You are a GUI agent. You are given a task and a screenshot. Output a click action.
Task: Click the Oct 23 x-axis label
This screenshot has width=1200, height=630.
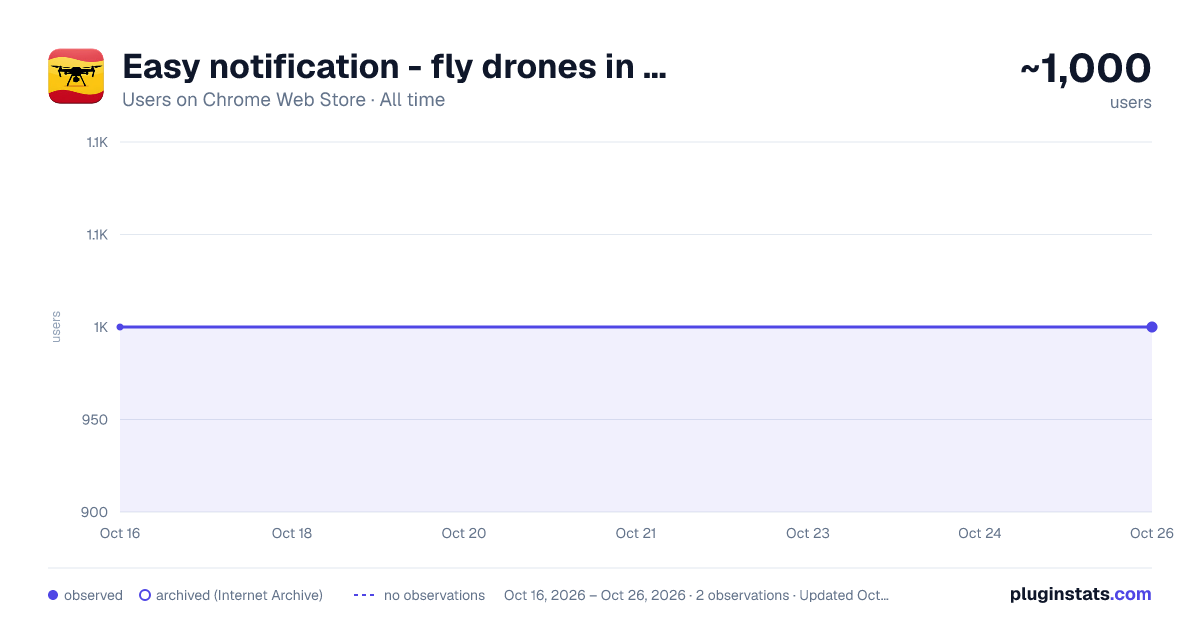[x=808, y=533]
